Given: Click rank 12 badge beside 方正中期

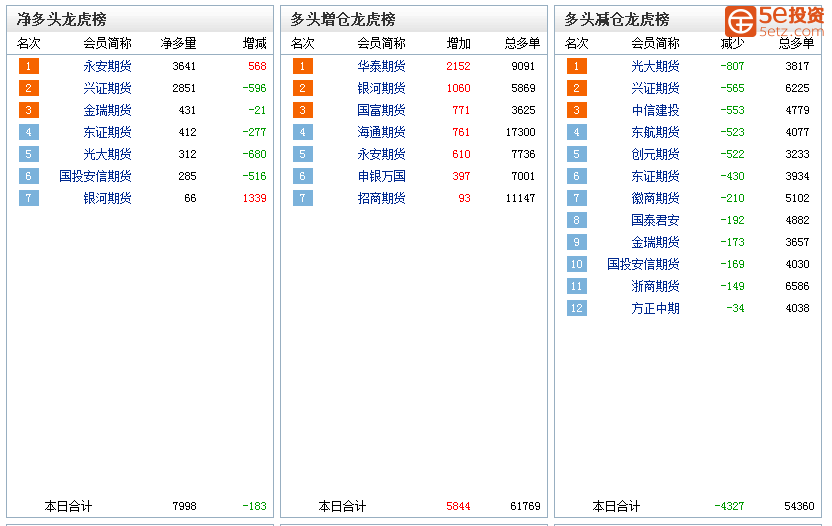Looking at the screenshot, I should click(x=577, y=308).
